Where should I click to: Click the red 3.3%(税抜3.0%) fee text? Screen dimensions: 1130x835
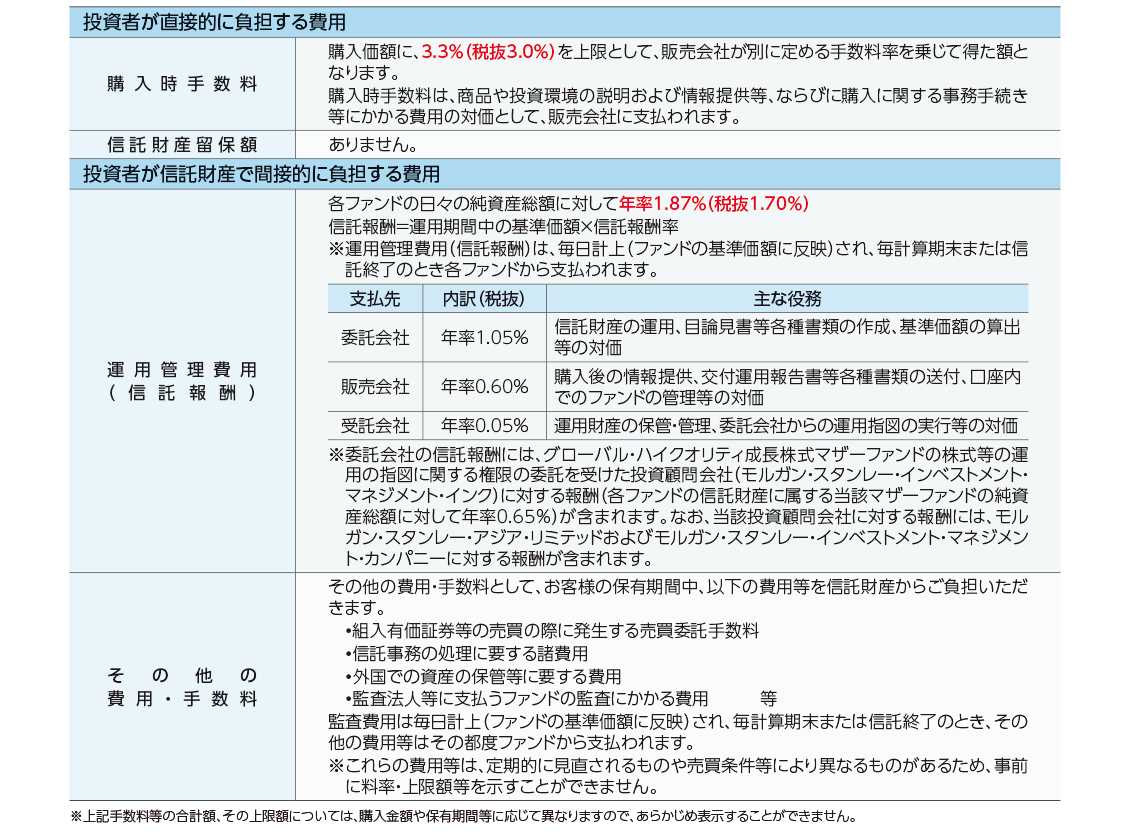click(487, 52)
